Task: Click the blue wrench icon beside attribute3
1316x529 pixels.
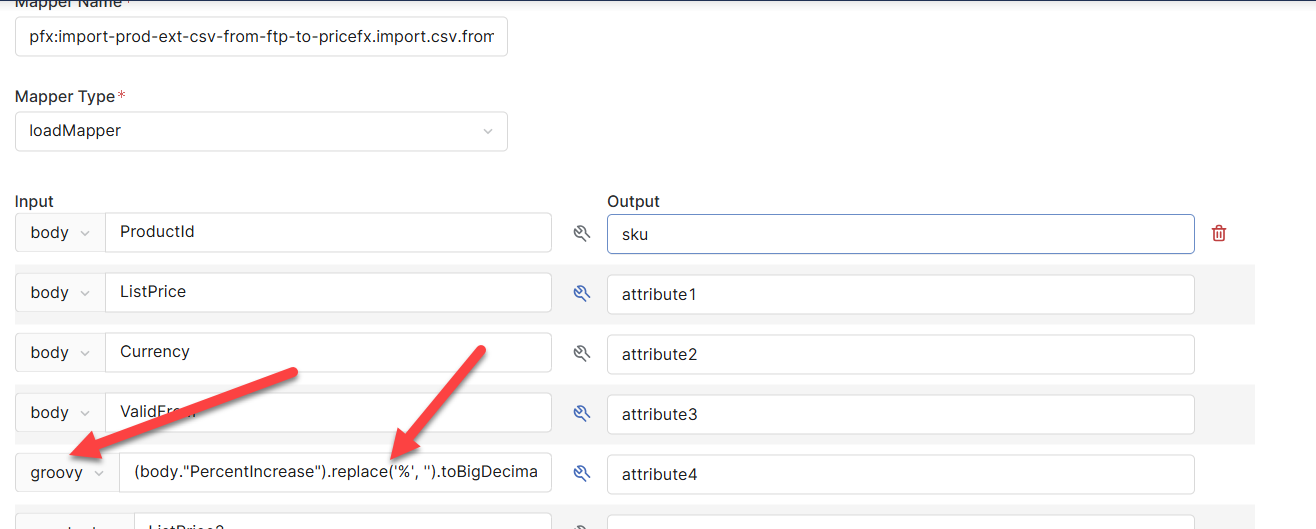Action: (x=580, y=413)
